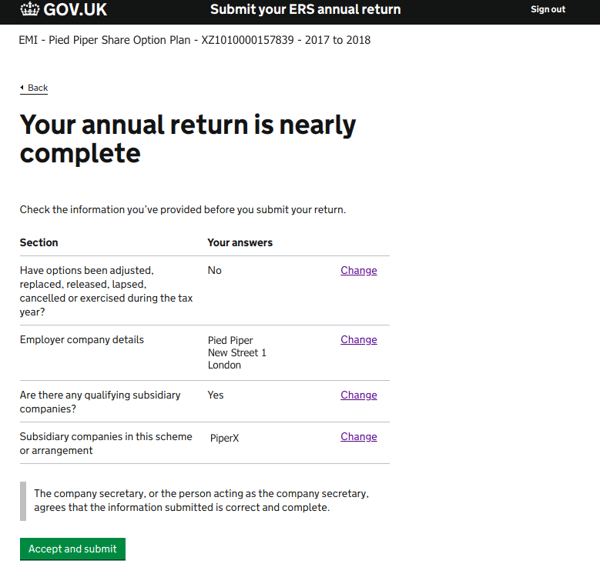600x574 pixels.
Task: Click the Section column header
Action: (39, 243)
